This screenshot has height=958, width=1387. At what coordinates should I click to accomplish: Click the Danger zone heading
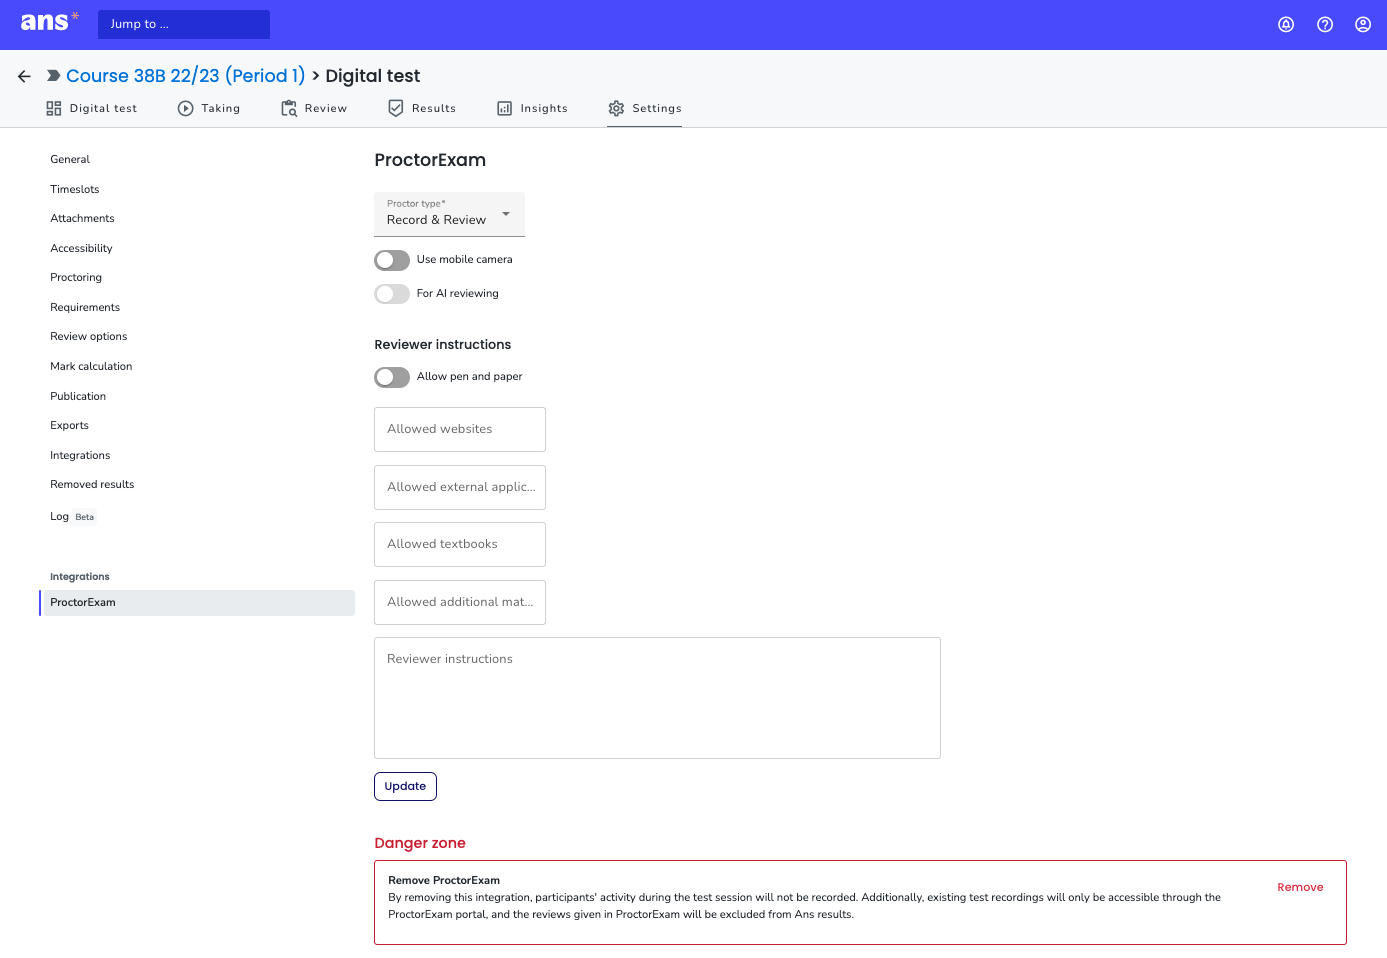point(420,843)
